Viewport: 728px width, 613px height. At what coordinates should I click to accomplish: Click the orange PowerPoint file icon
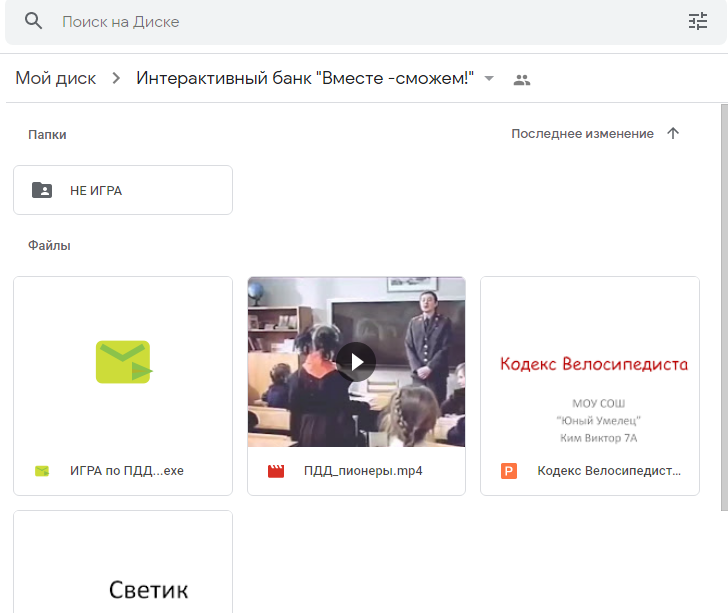509,471
